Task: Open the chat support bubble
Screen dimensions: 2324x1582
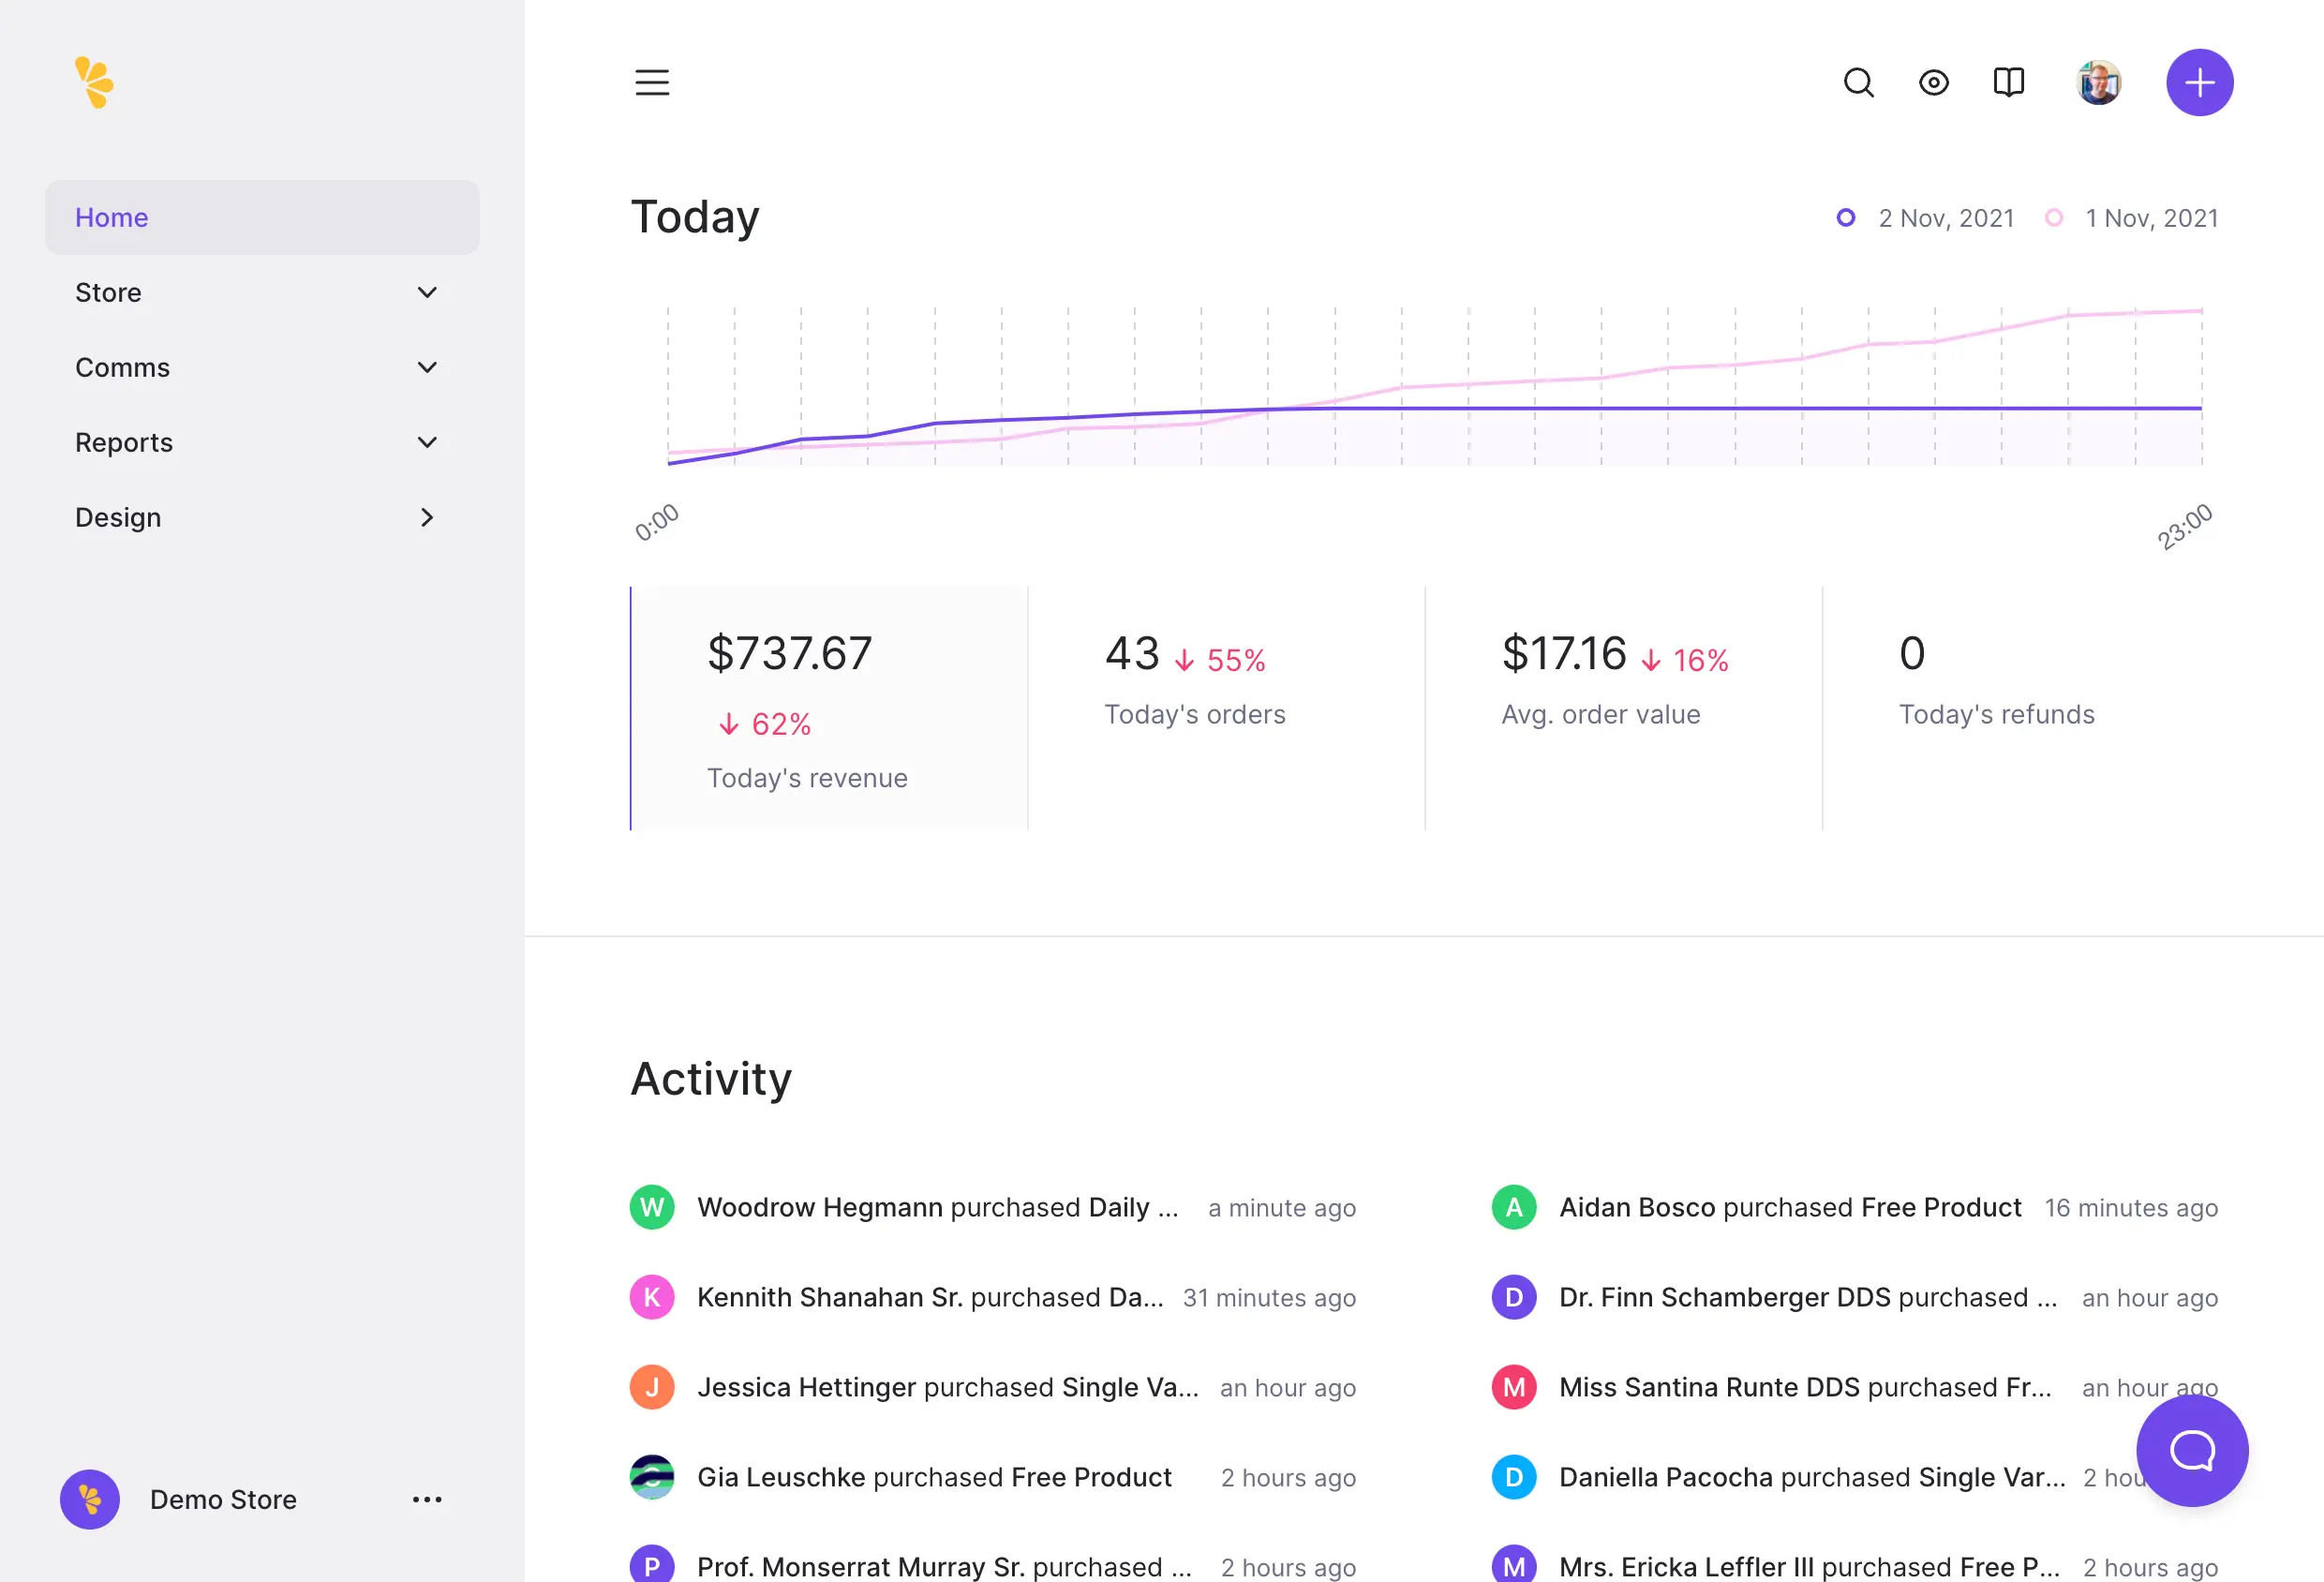Action: (2191, 1450)
